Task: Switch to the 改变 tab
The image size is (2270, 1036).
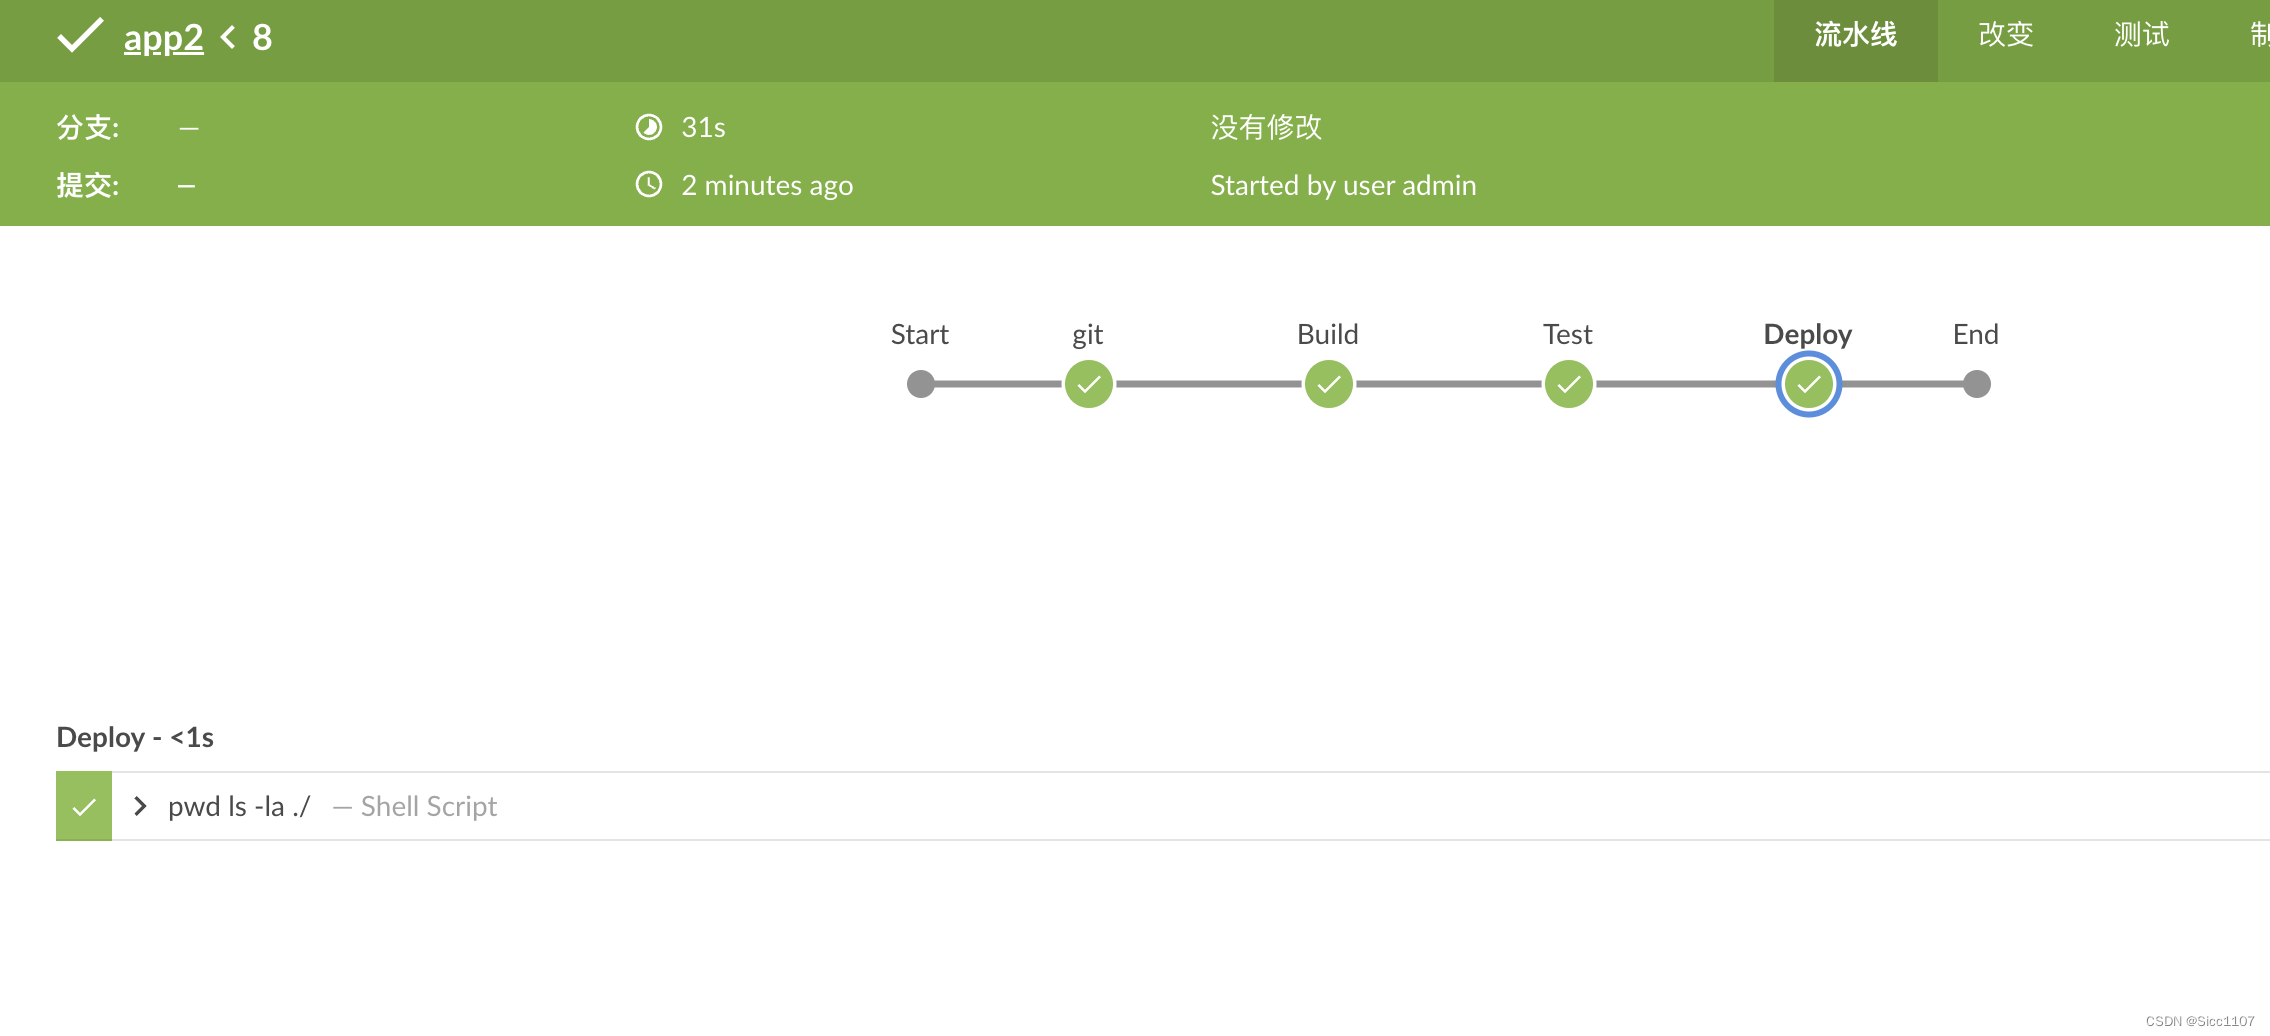Action: 2005,36
